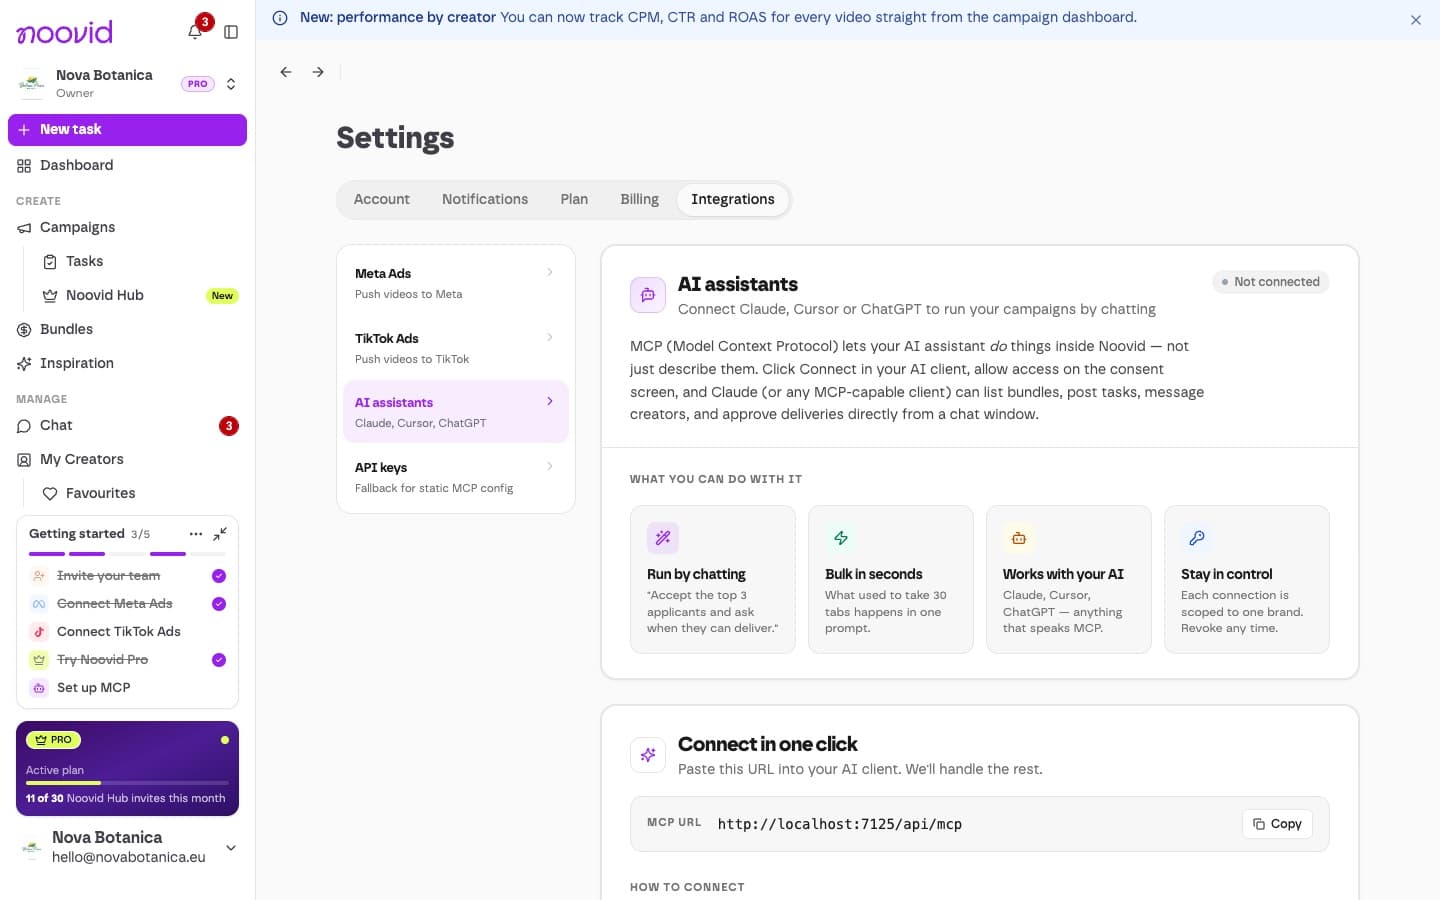Open the TikTok Ads integration row
The image size is (1440, 900).
coord(456,348)
